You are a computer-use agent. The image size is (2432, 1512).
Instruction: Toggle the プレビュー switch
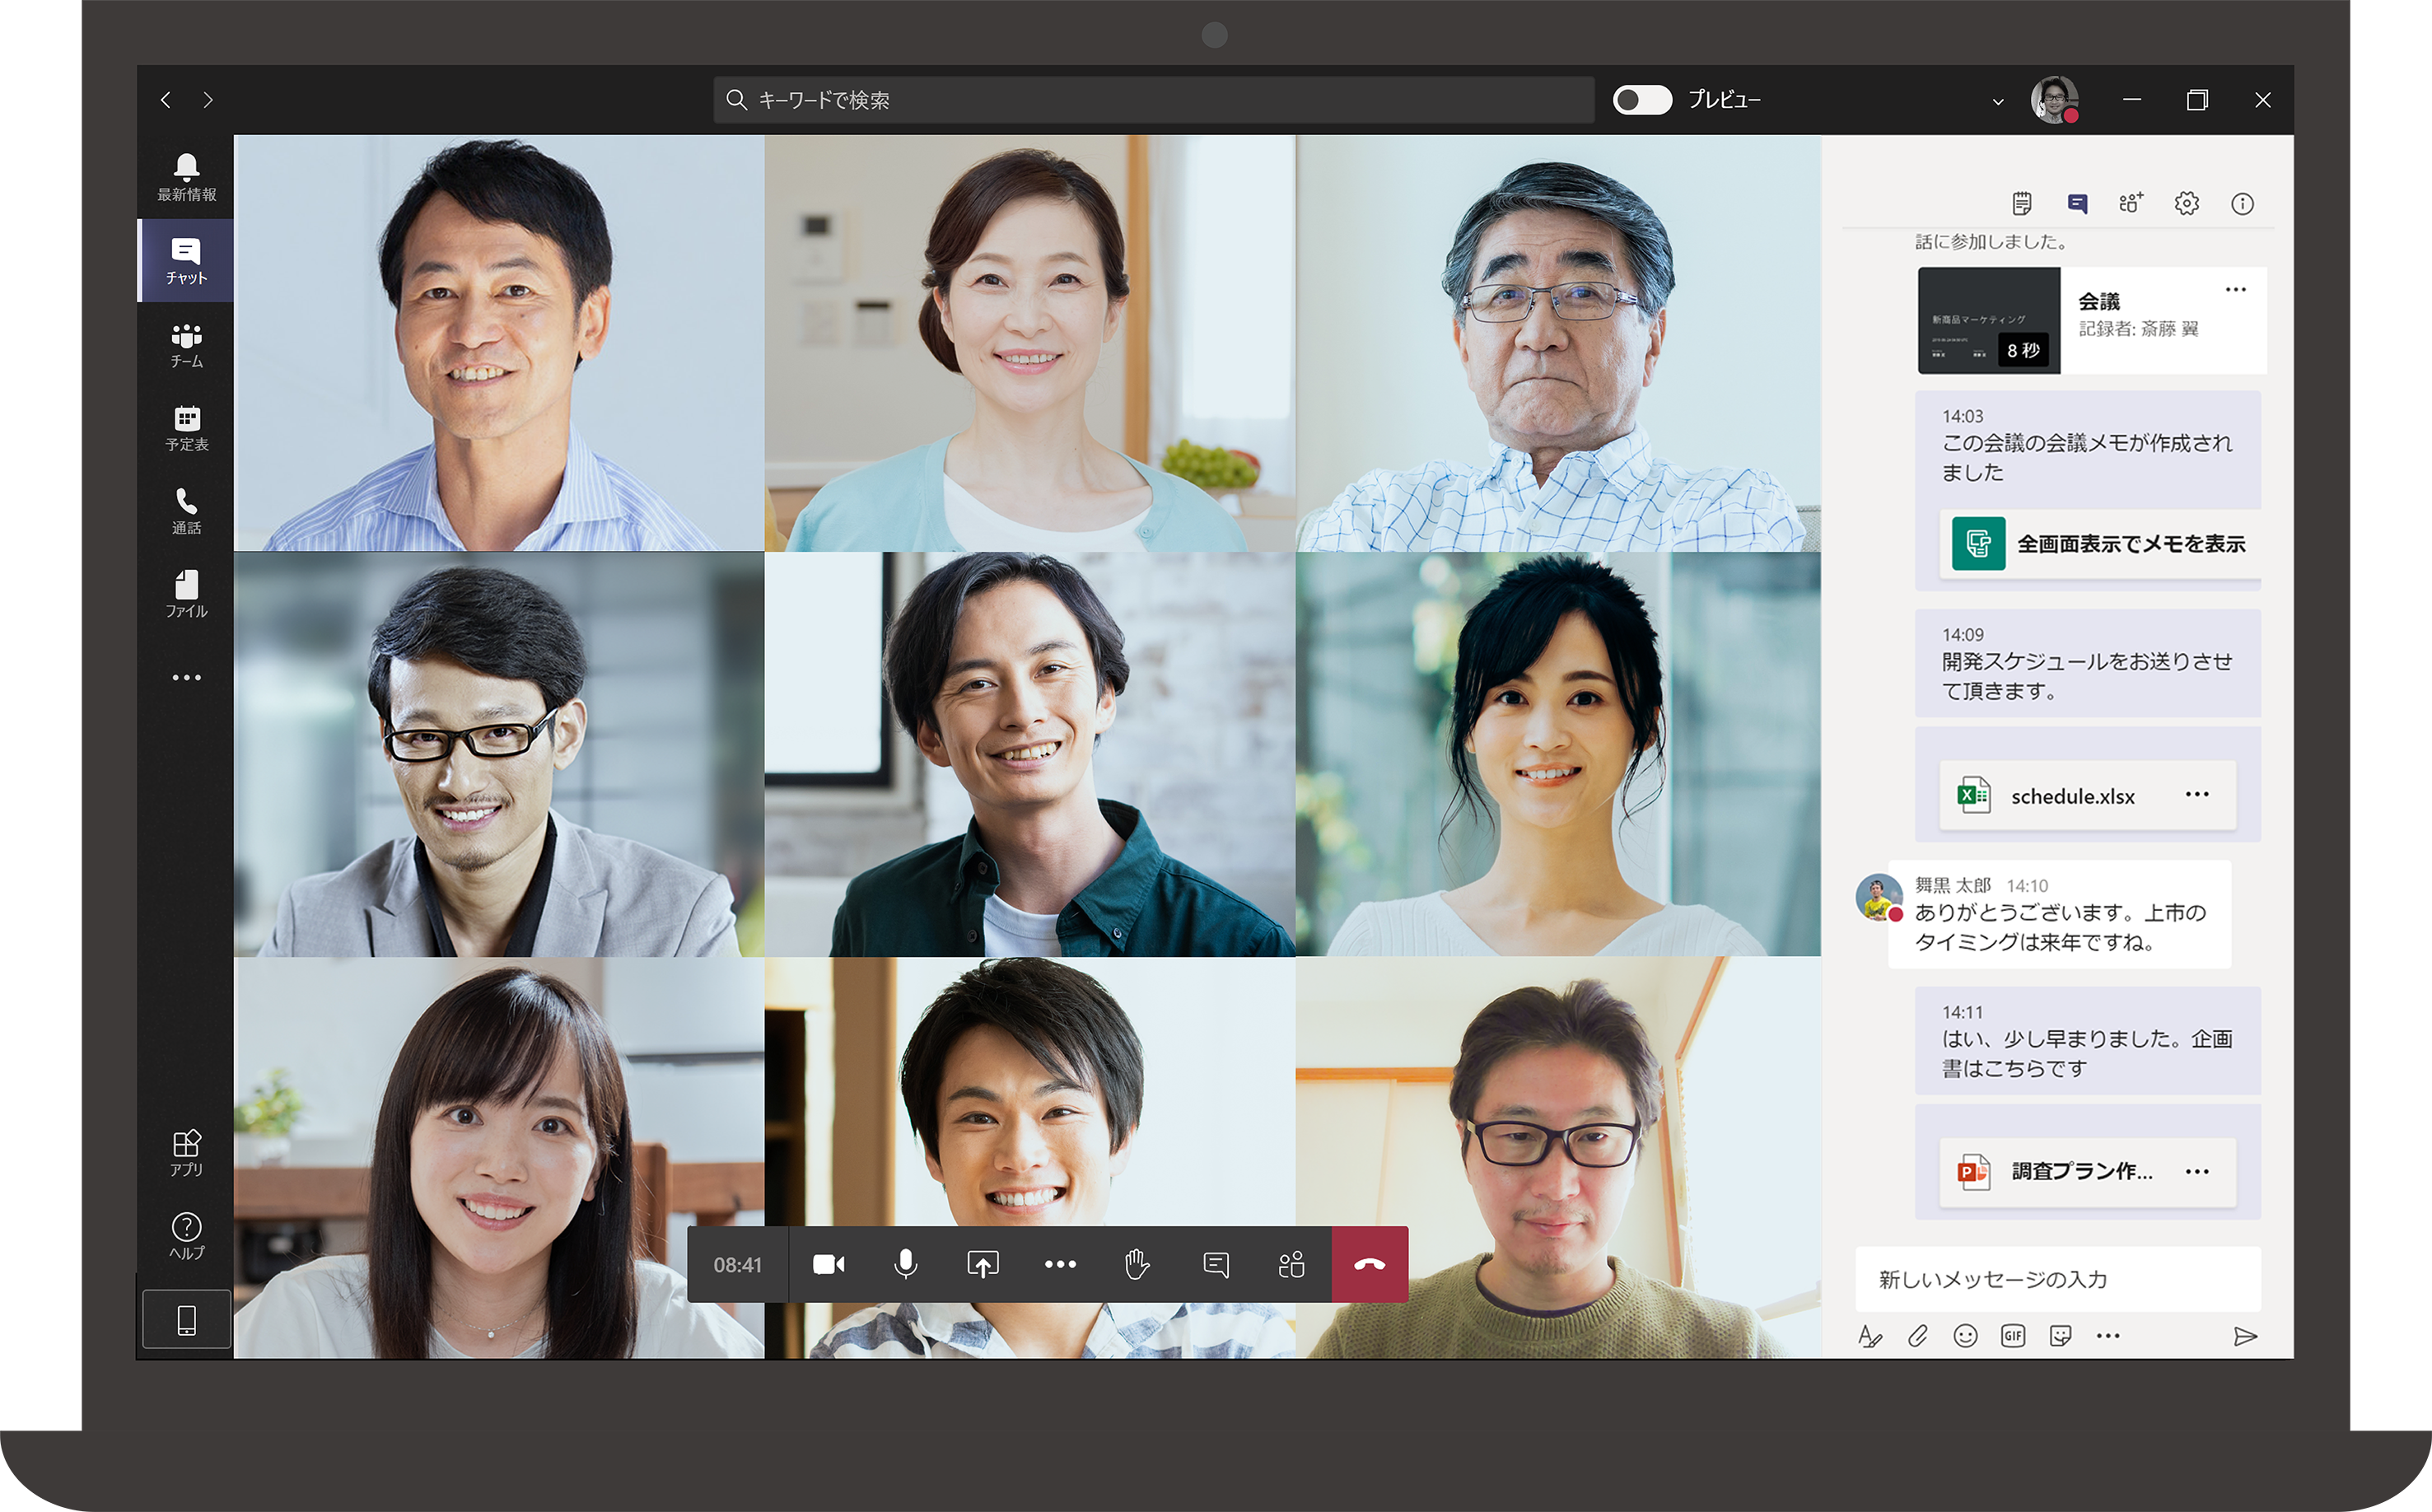click(x=1642, y=100)
